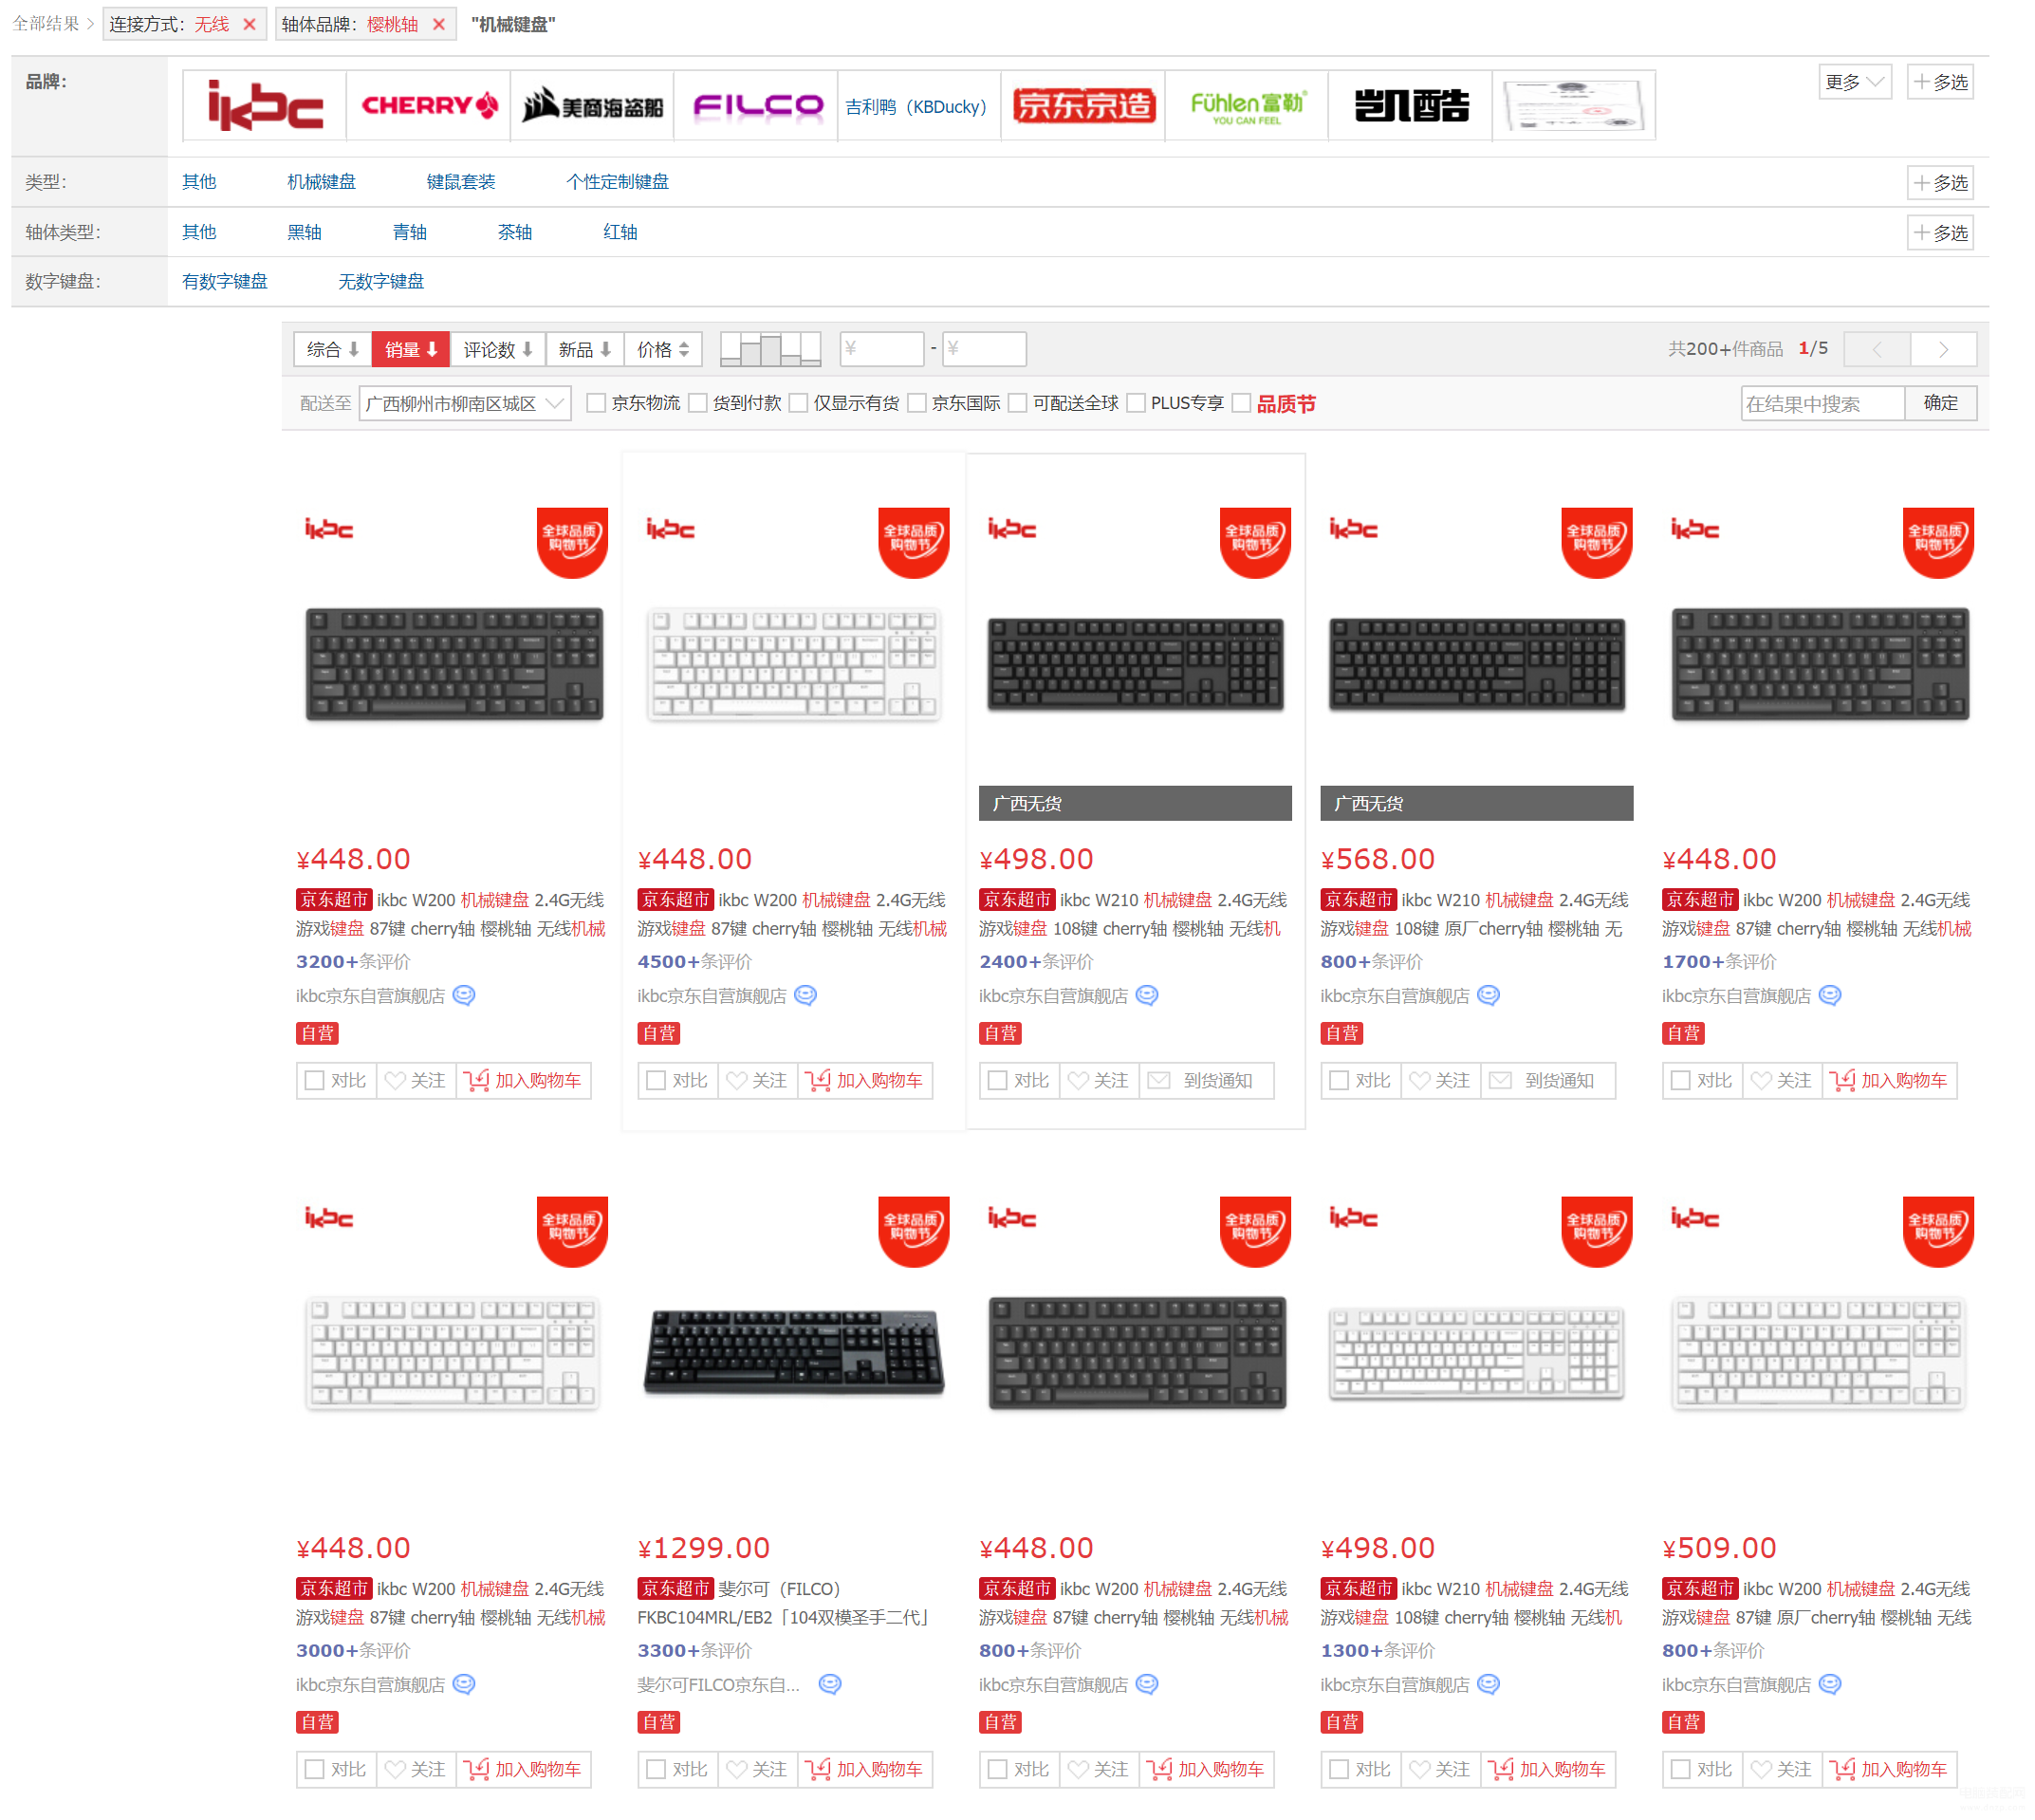Filter switch type 红轴
This screenshot has height=1820, width=2035.
click(620, 232)
